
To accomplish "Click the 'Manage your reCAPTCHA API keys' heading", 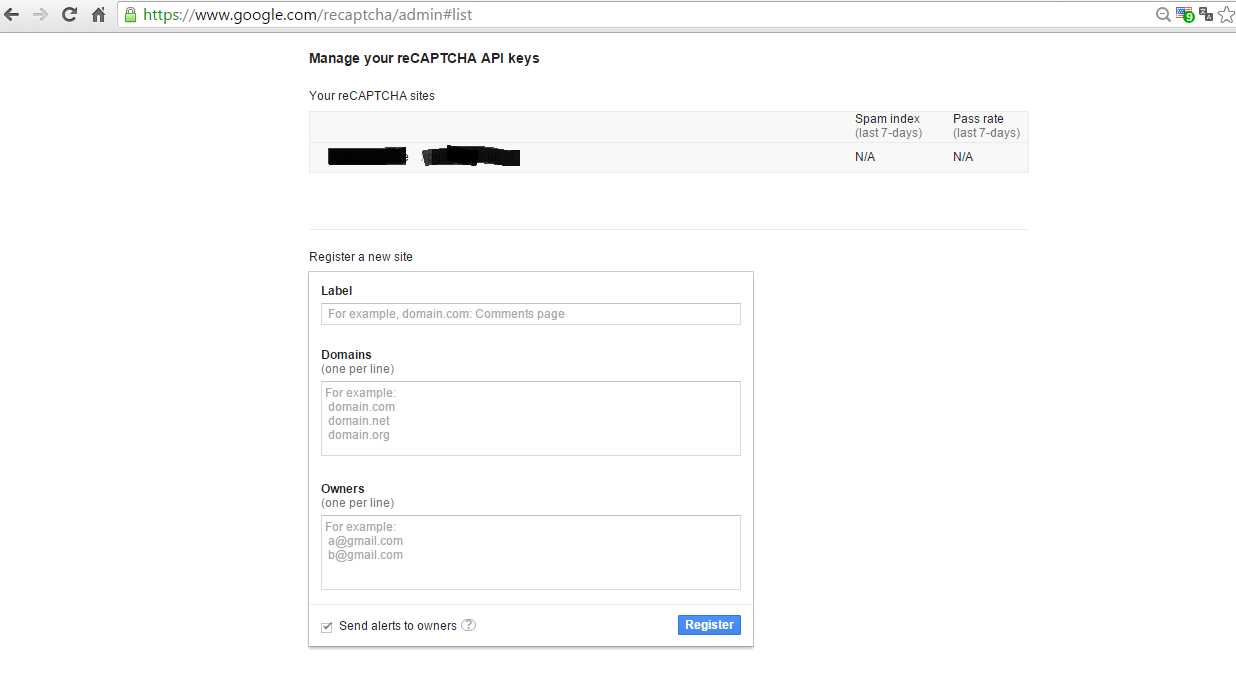I will click(x=424, y=58).
